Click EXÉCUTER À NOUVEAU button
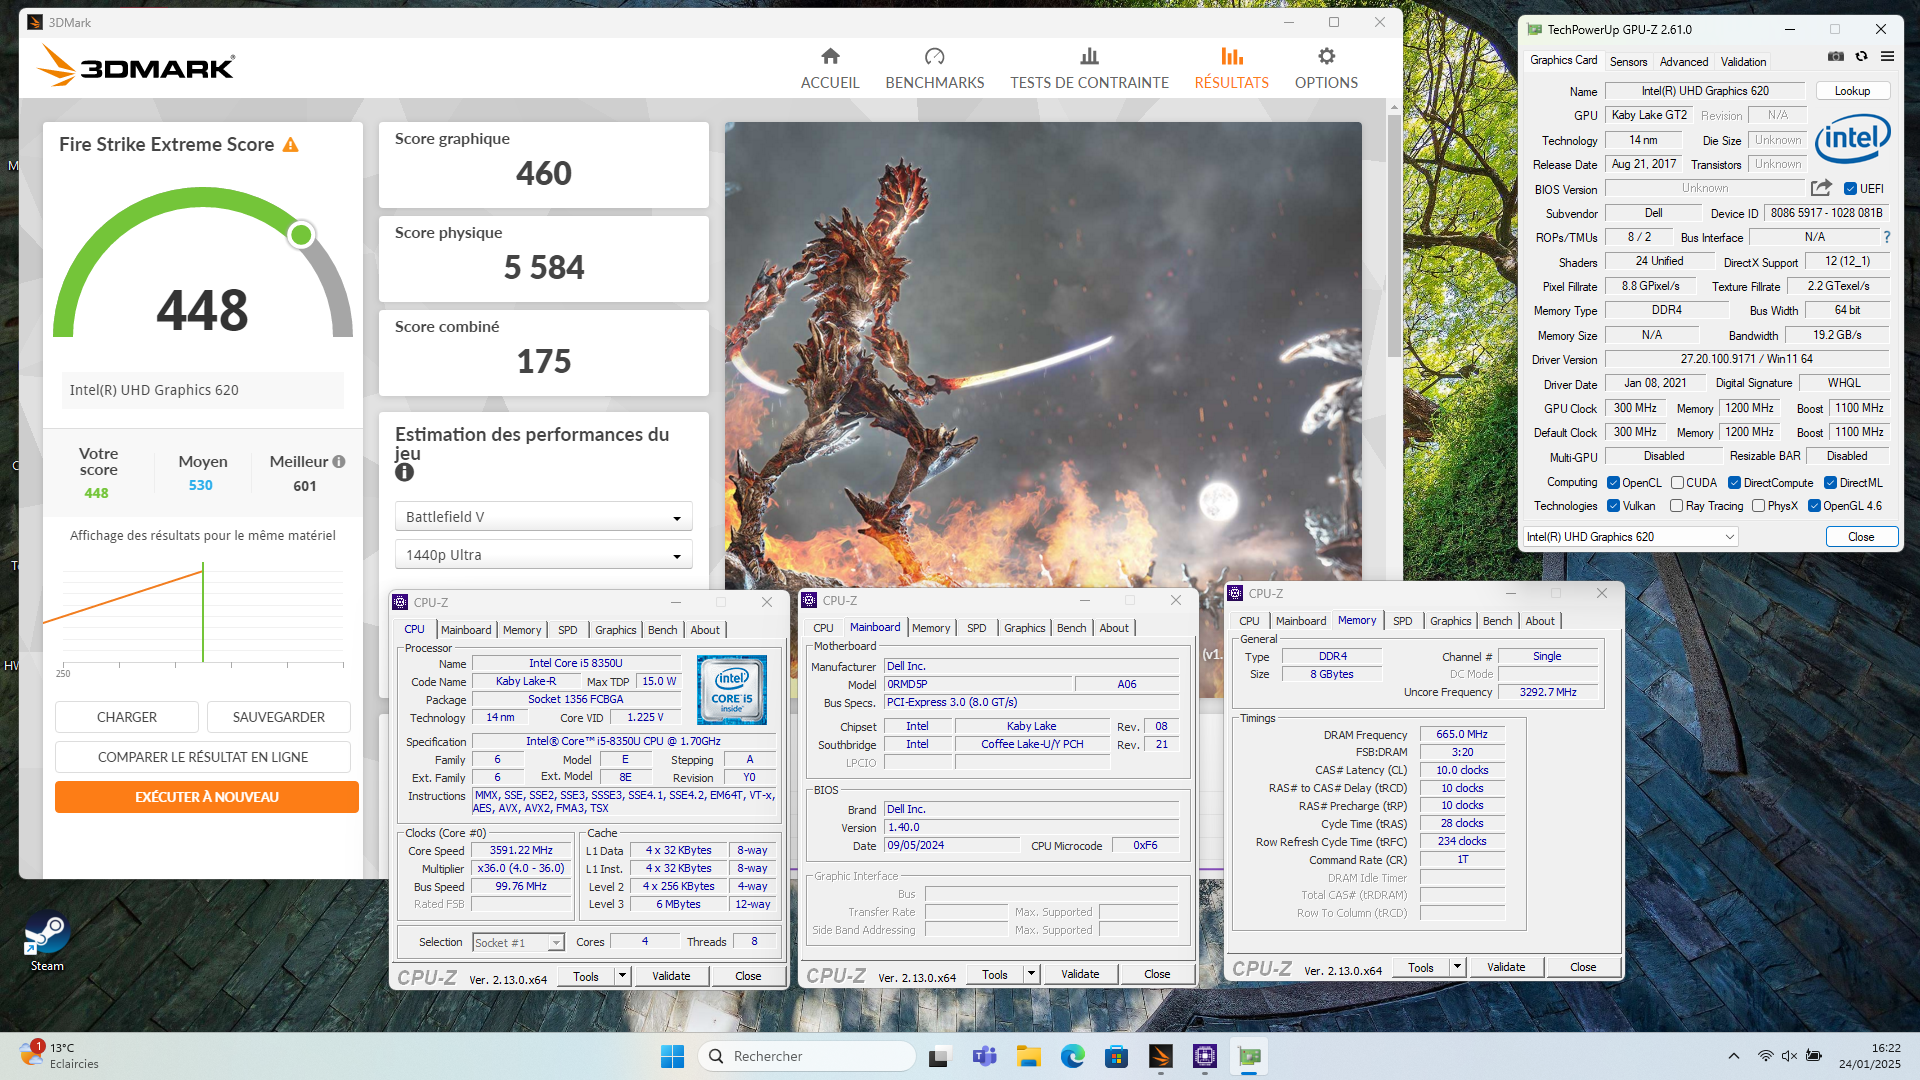The image size is (1920, 1080). tap(207, 797)
